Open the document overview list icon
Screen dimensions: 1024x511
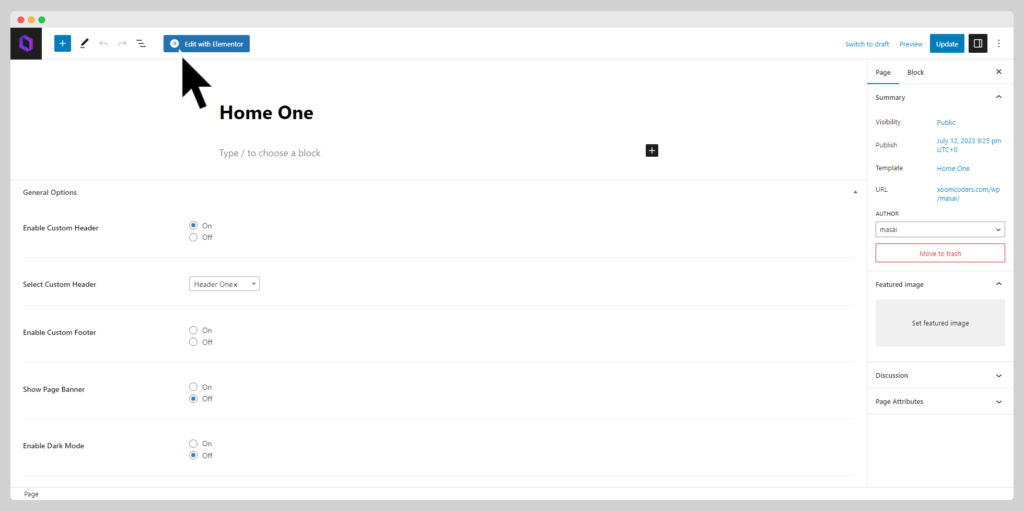coord(141,44)
